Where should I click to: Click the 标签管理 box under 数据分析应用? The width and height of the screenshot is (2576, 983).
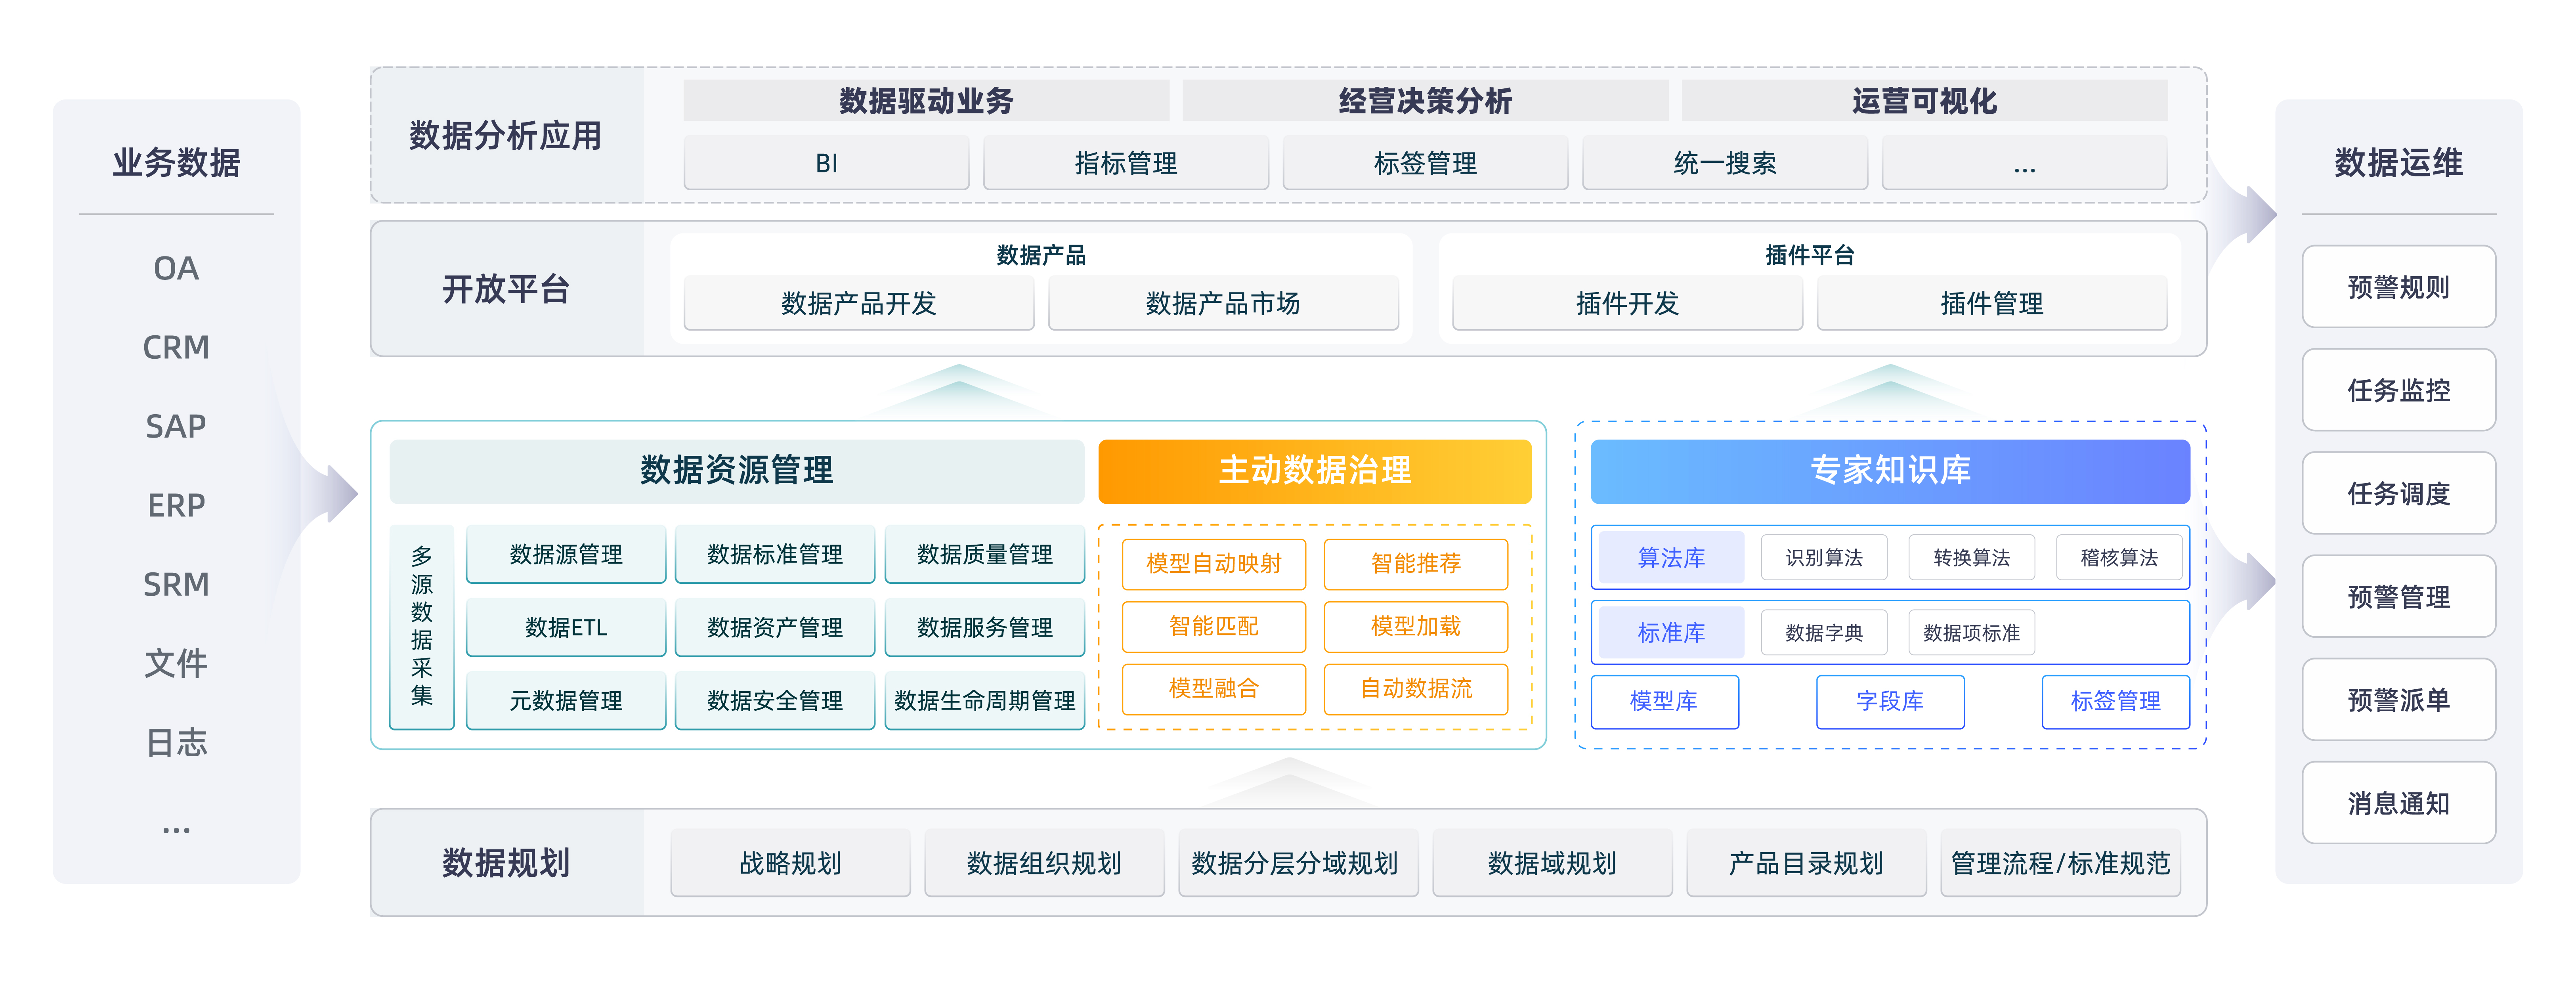tap(1425, 162)
